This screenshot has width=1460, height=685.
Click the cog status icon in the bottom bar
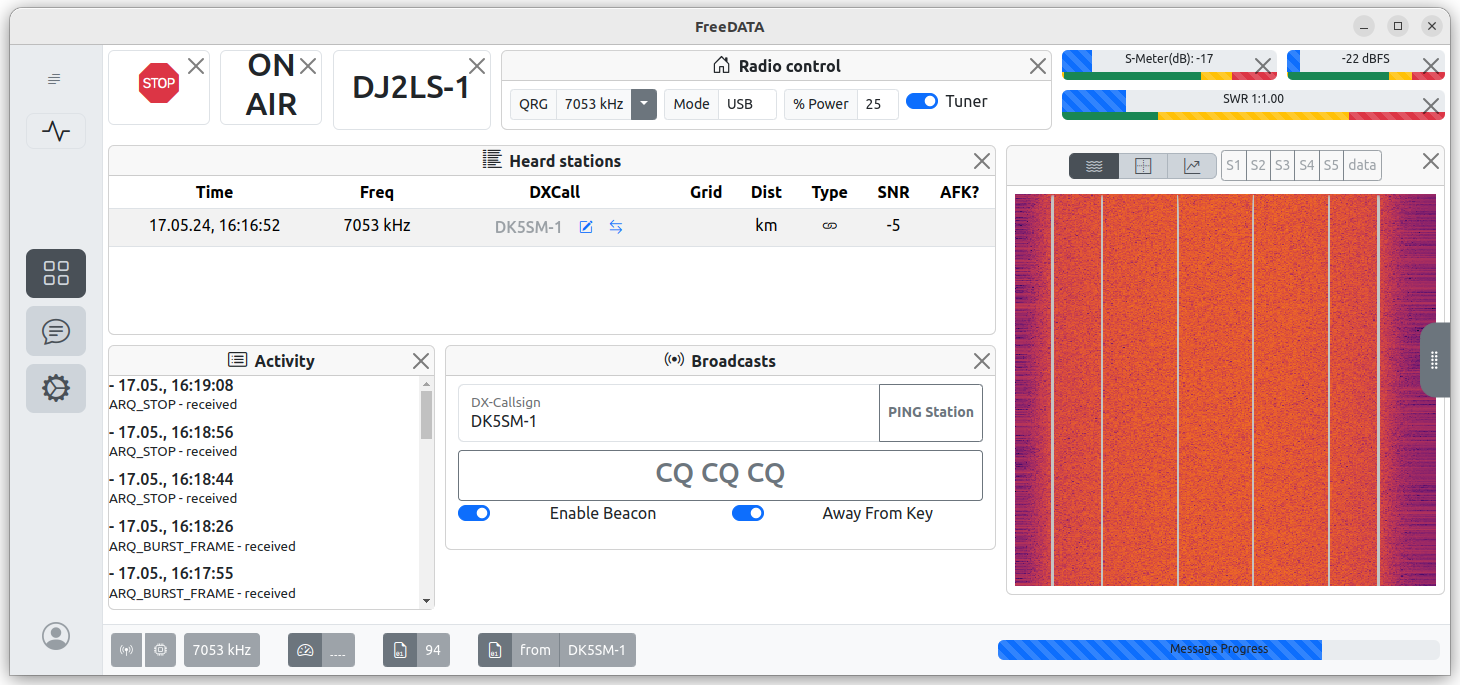(160, 650)
